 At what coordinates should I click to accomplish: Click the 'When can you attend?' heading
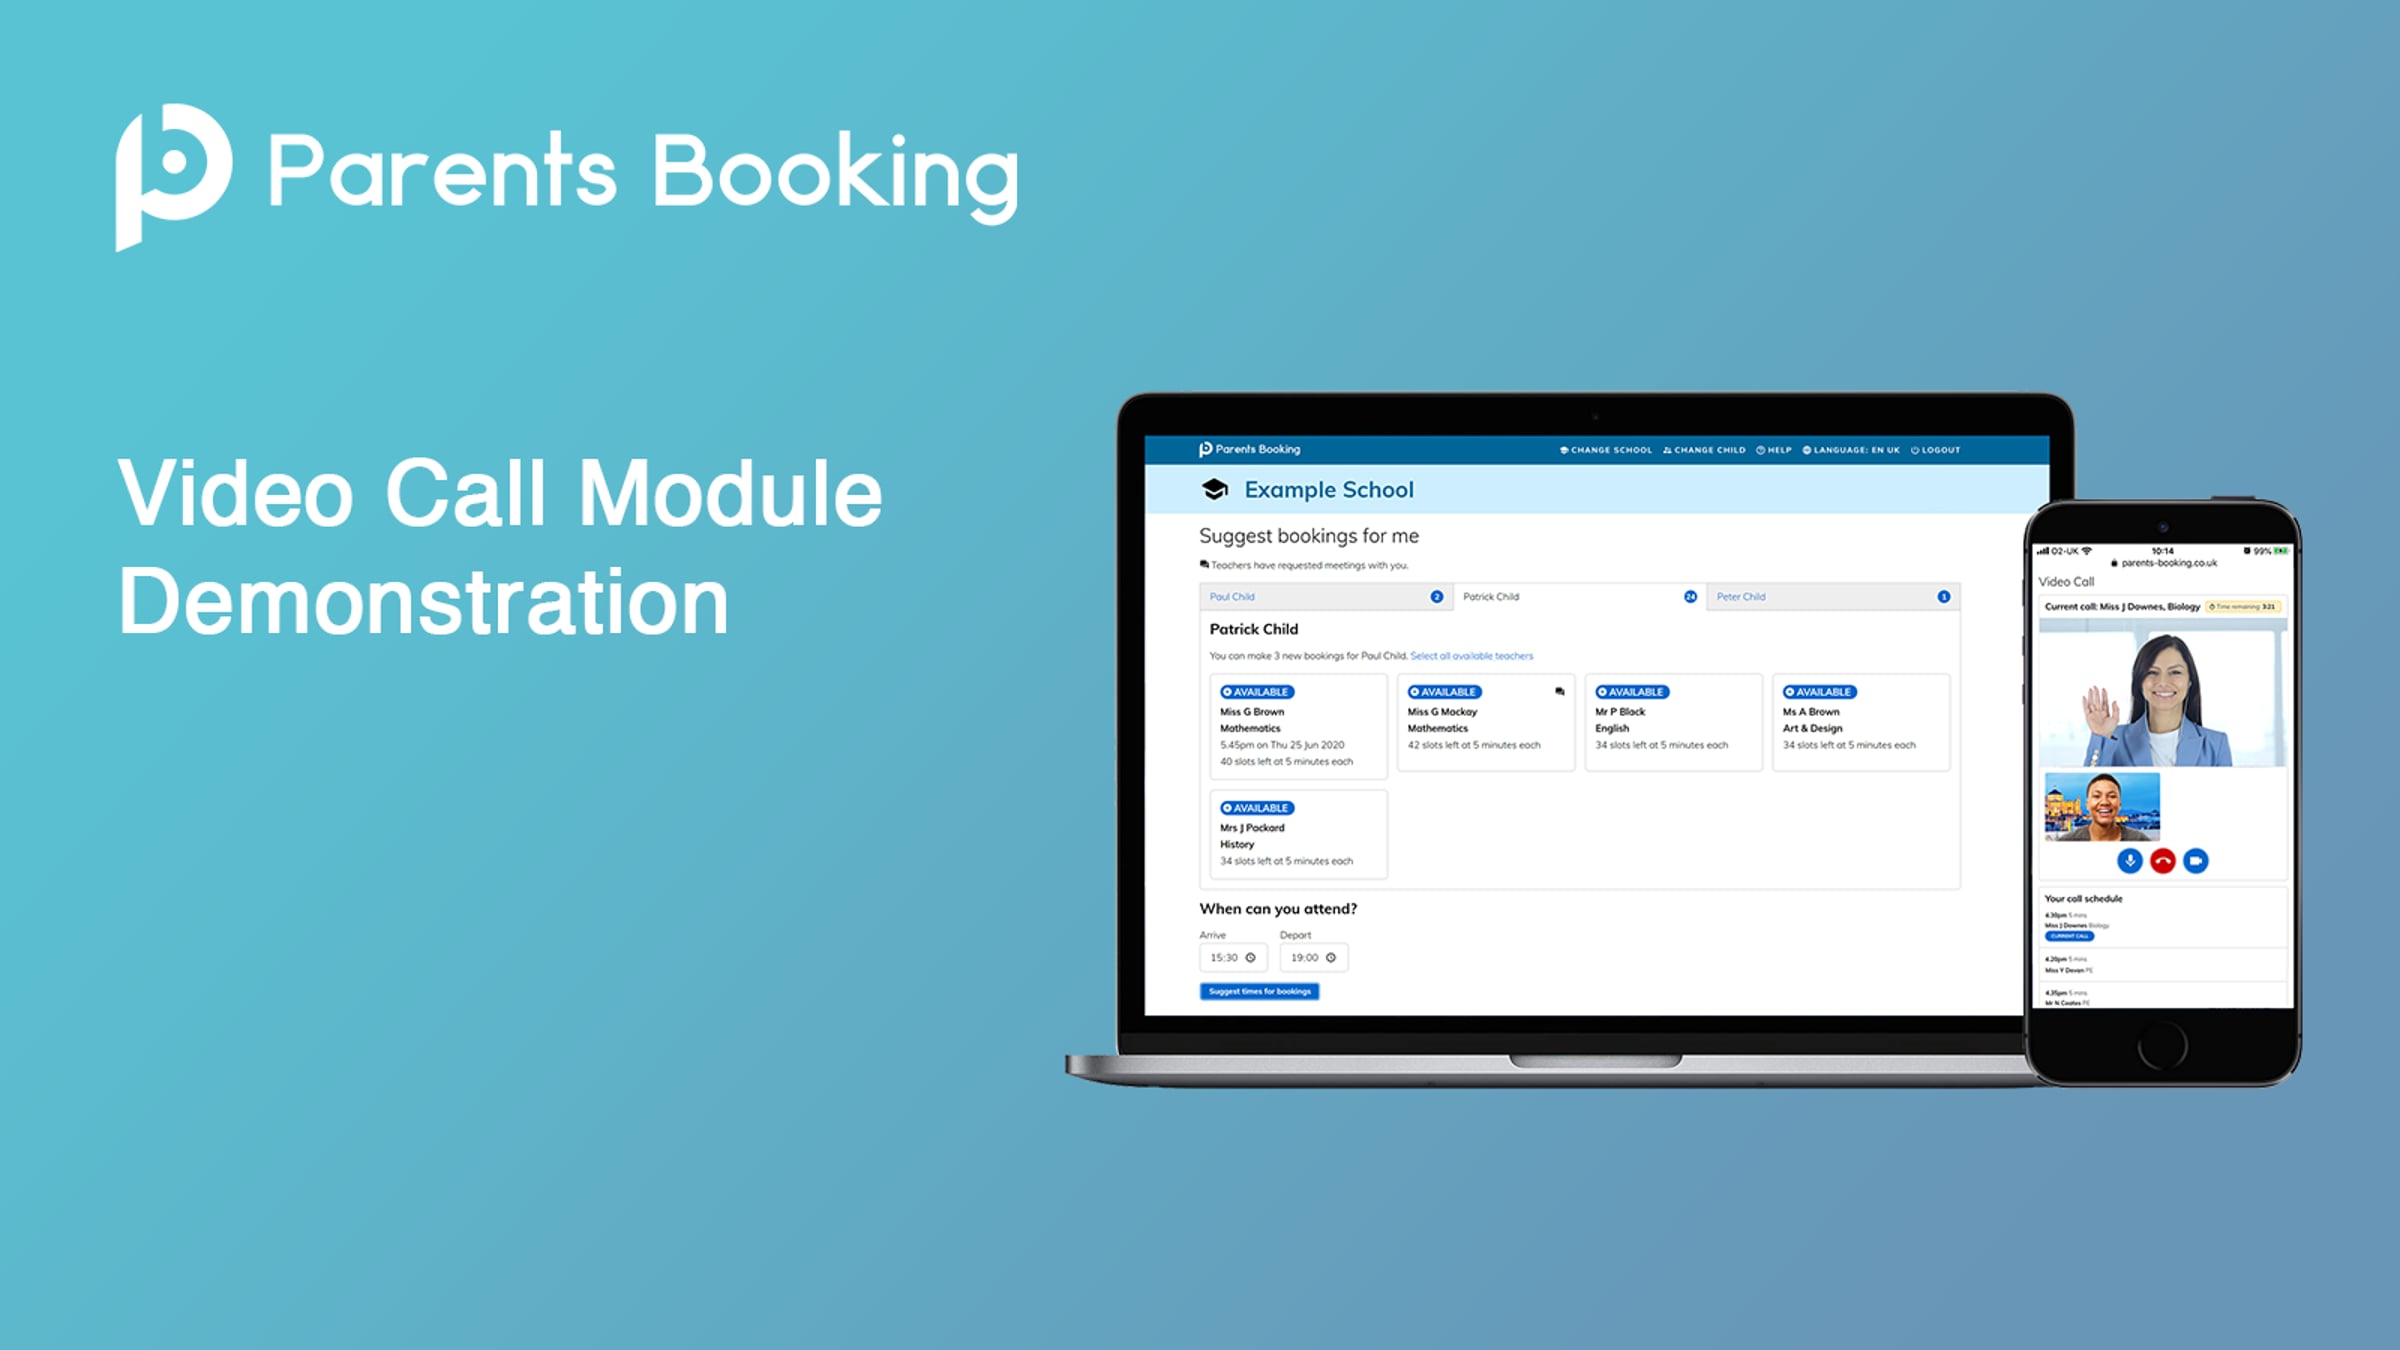click(x=1278, y=909)
